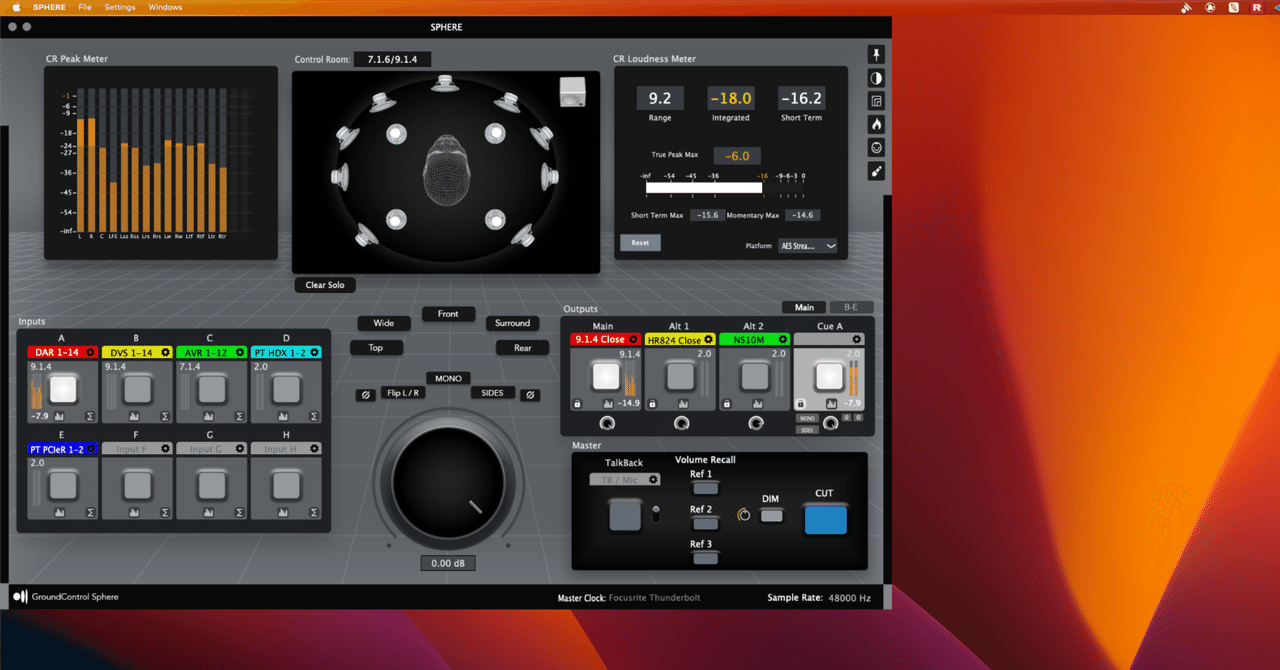Switch to Main outputs tab

tap(804, 308)
